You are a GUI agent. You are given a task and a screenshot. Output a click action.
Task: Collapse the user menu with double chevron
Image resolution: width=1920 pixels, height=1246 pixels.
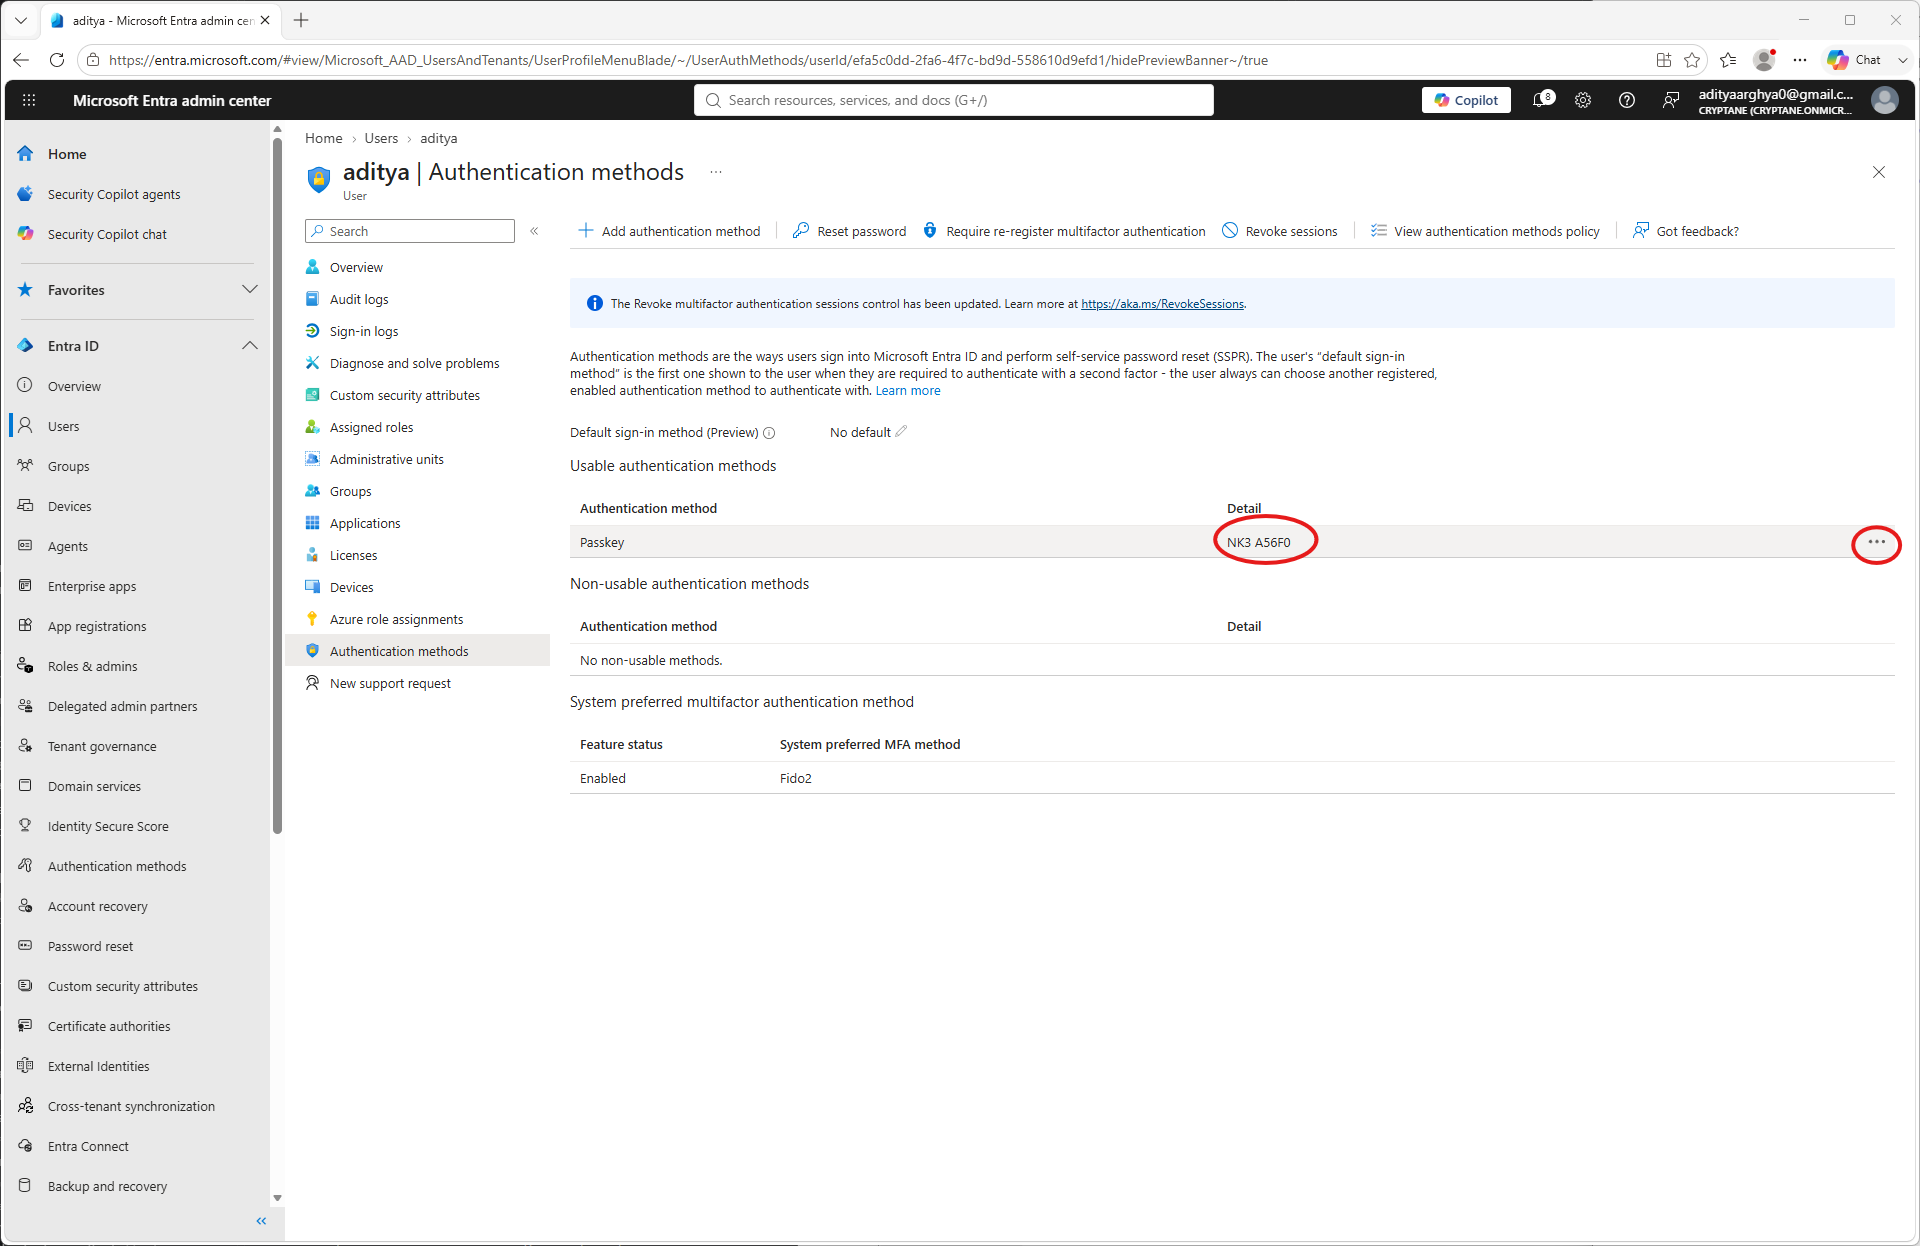534,231
